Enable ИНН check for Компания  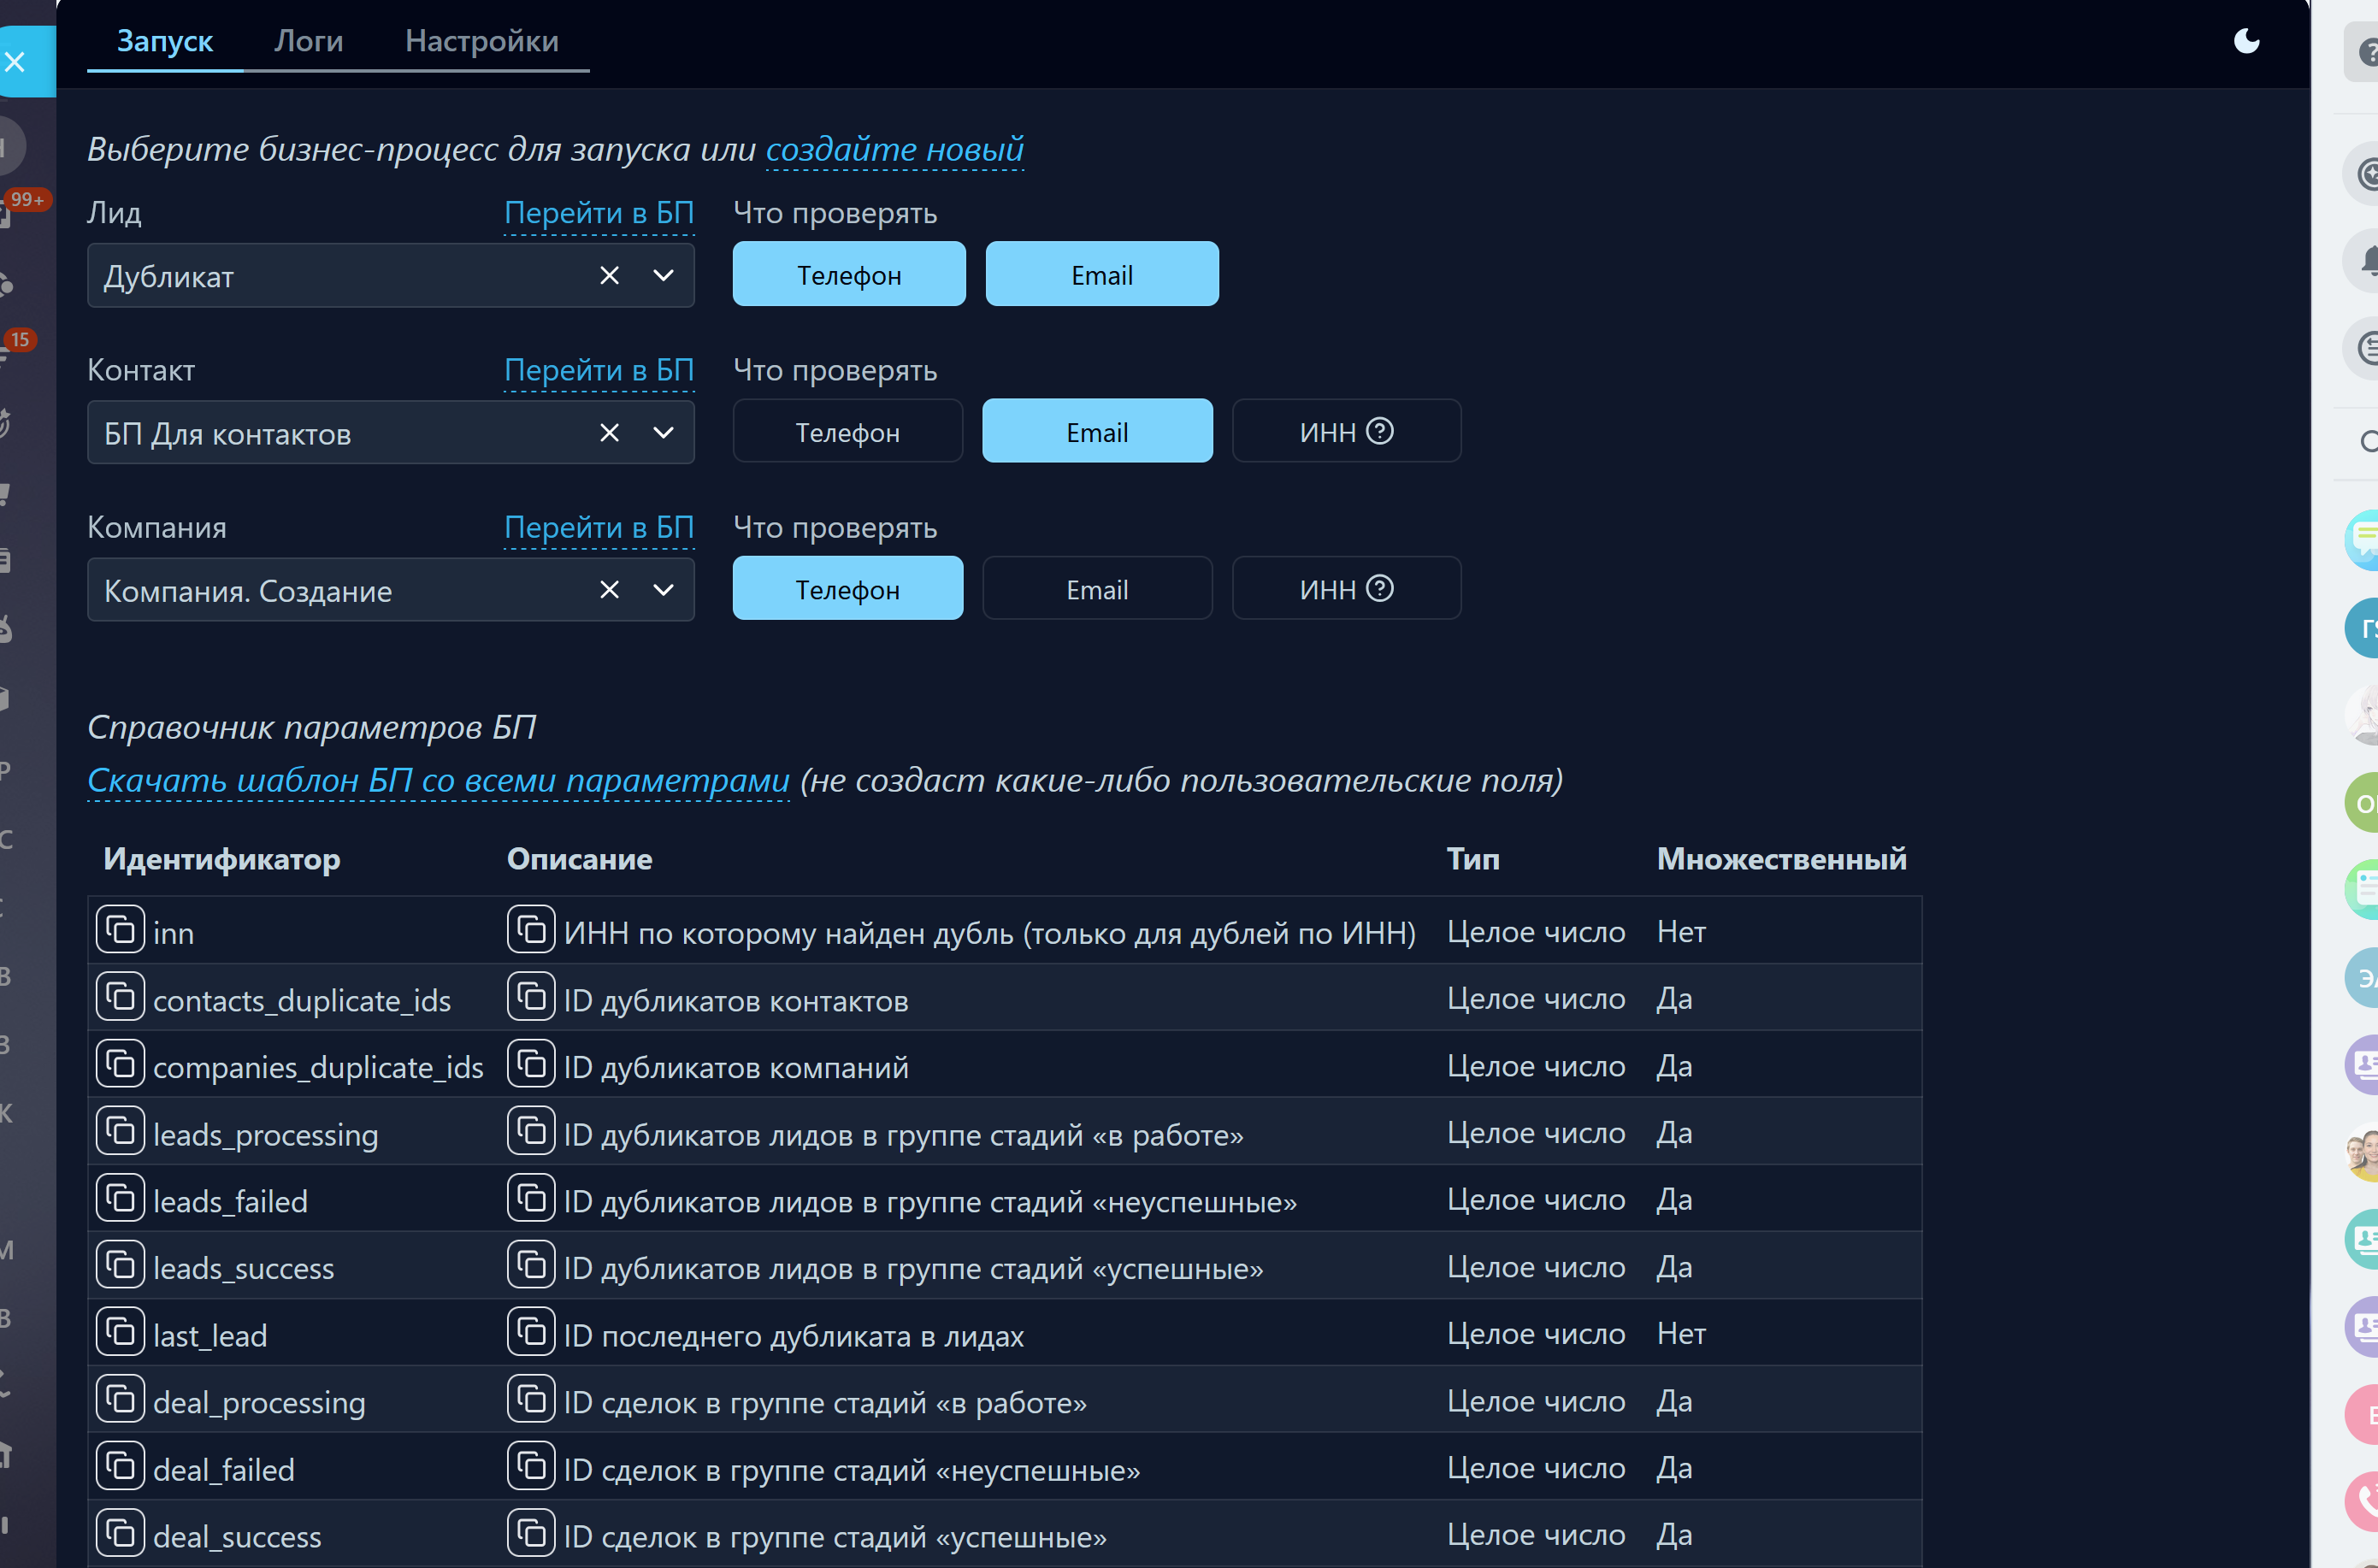(1327, 590)
